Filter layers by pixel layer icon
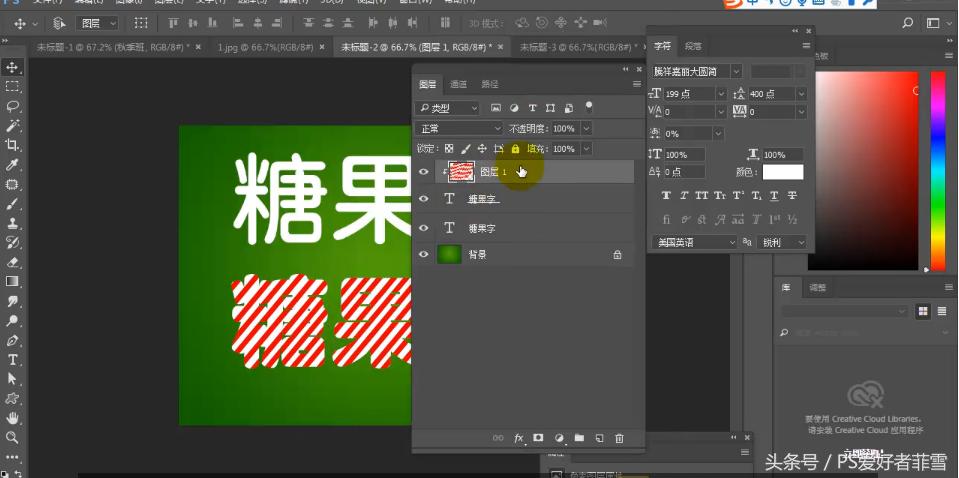Screen dimensions: 959x478 496,108
